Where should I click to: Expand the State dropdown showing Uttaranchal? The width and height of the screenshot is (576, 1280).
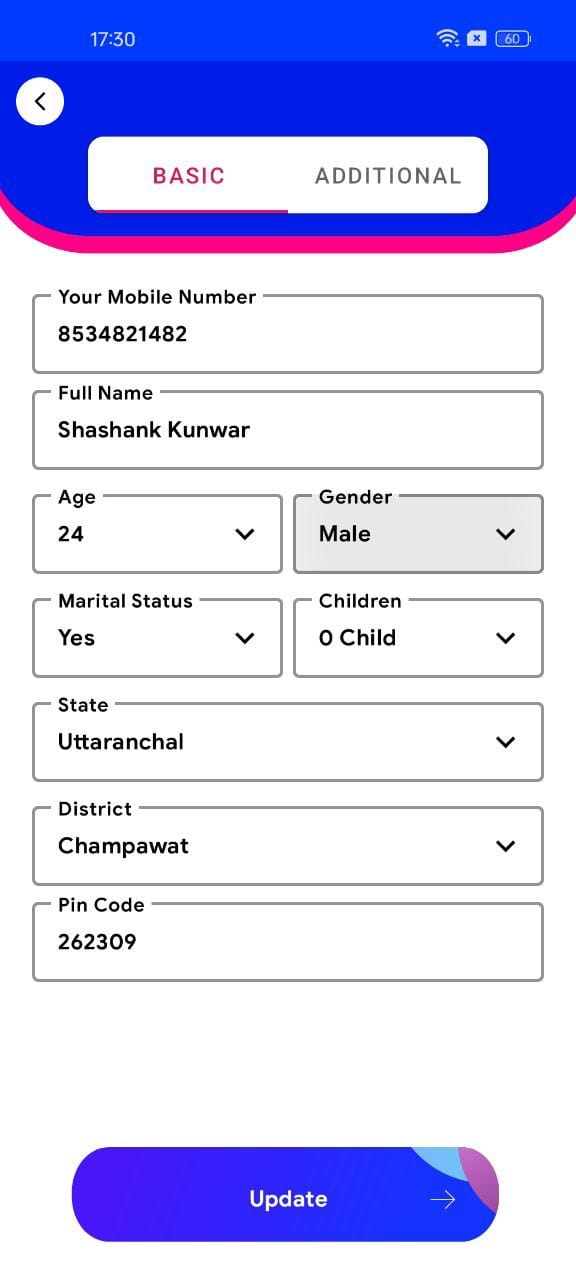288,742
